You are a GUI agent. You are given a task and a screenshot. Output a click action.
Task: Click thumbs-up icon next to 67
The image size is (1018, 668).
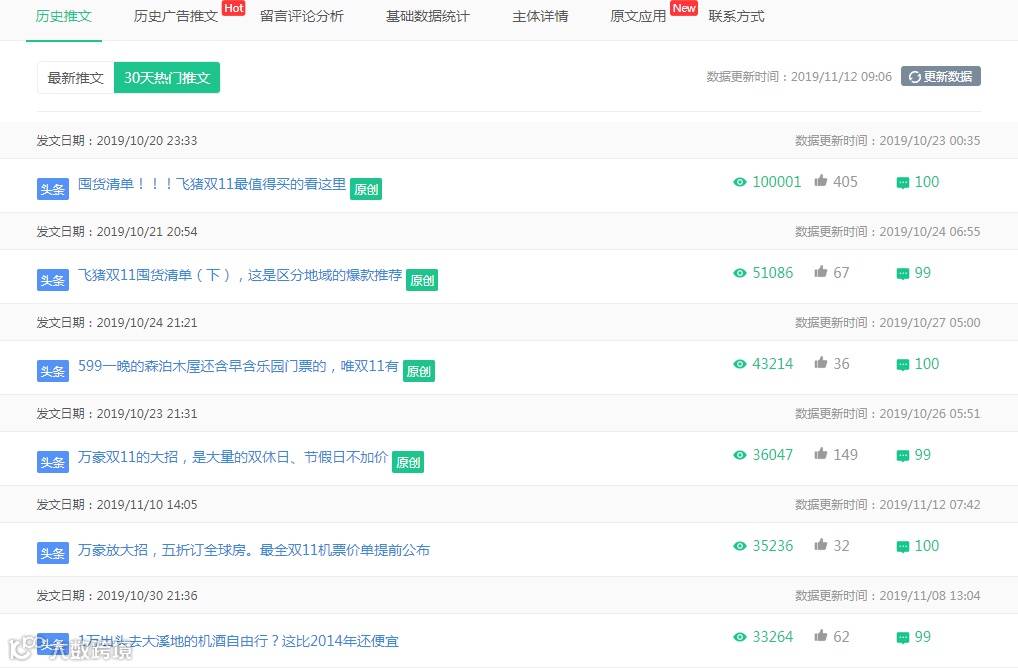pos(821,271)
